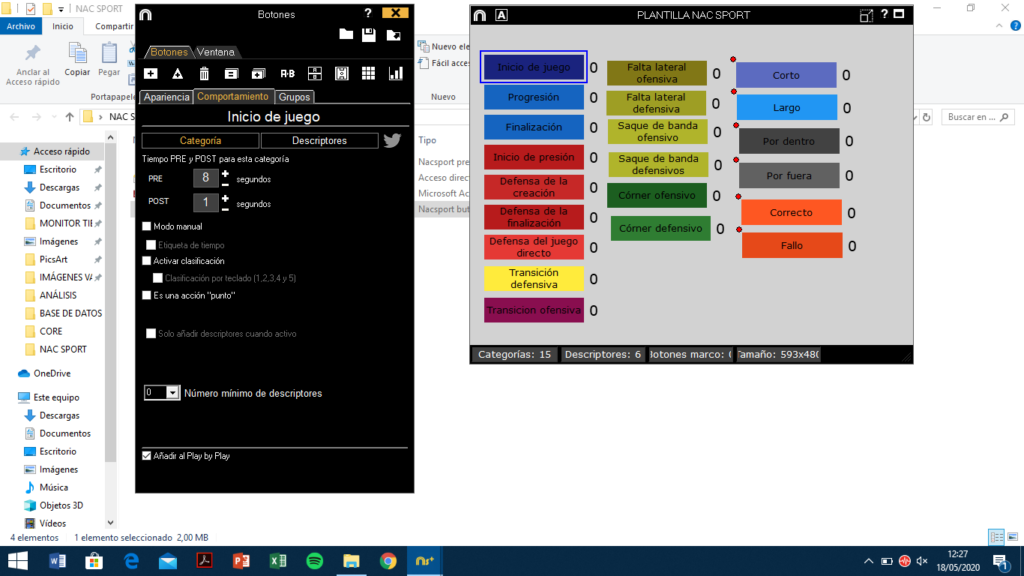Click the A-B rename icon in toolbar
1024x576 pixels.
(287, 73)
